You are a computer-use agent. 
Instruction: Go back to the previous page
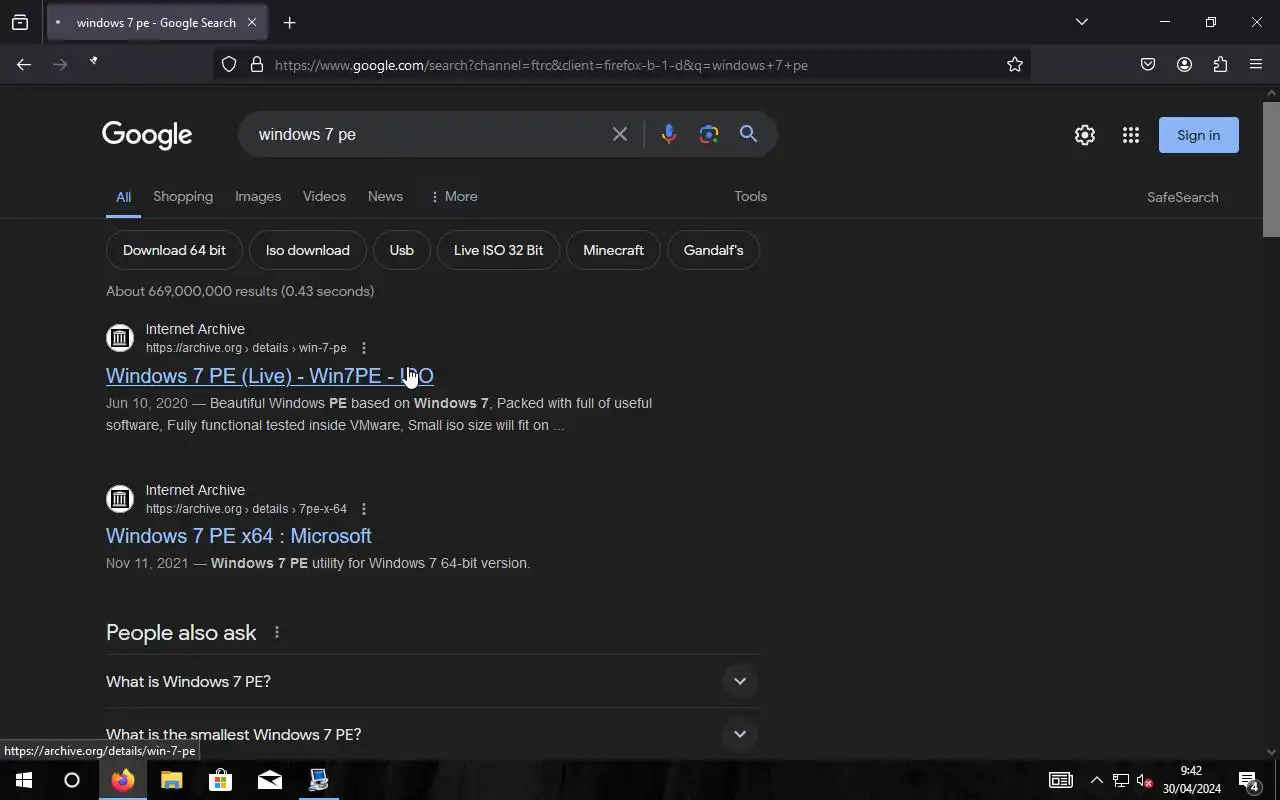click(24, 65)
